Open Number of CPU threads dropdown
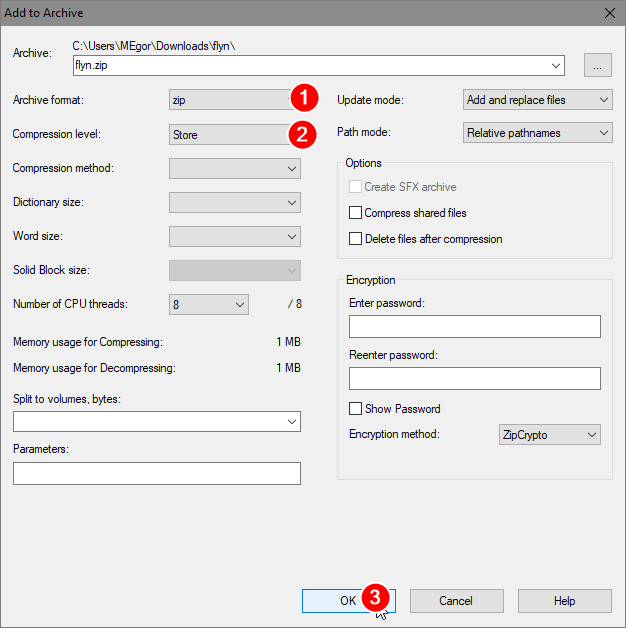Viewport: 626px width, 628px height. point(208,305)
